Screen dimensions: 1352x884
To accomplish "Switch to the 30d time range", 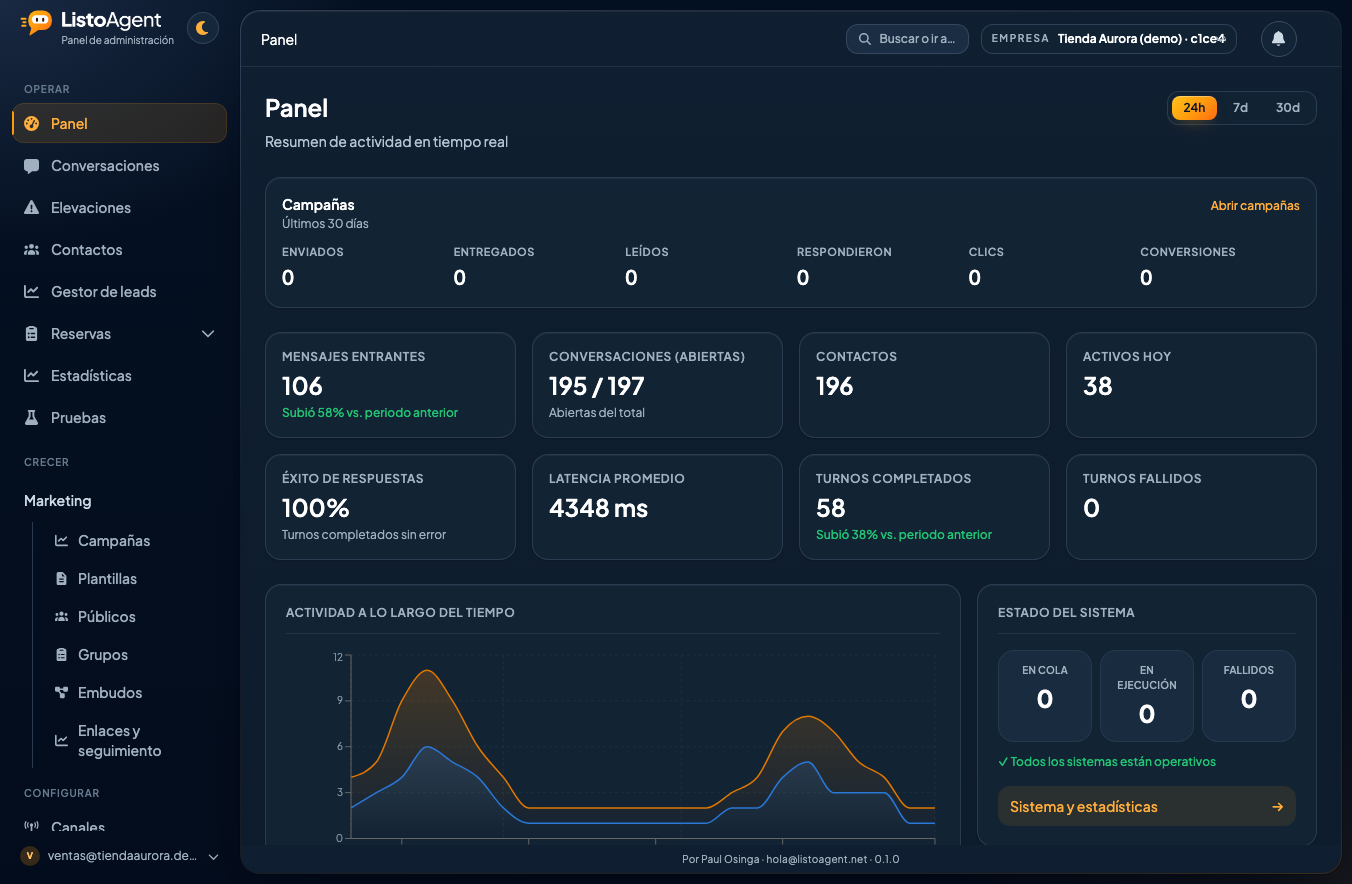I will 1288,108.
